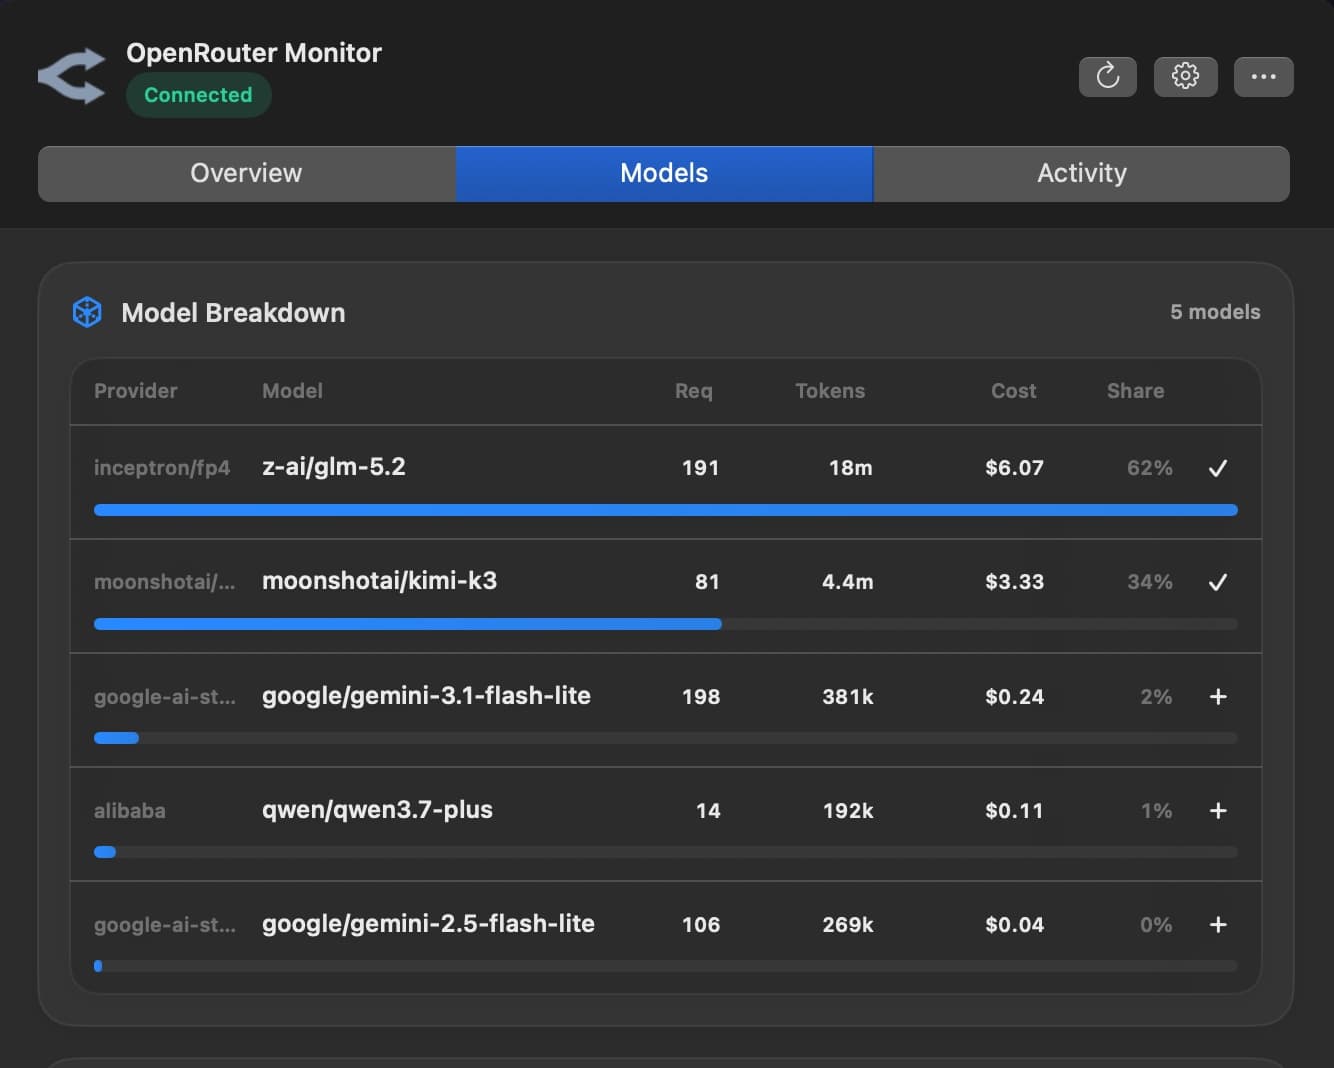
Task: Click the OpenRouter Monitor title
Action: [x=254, y=53]
